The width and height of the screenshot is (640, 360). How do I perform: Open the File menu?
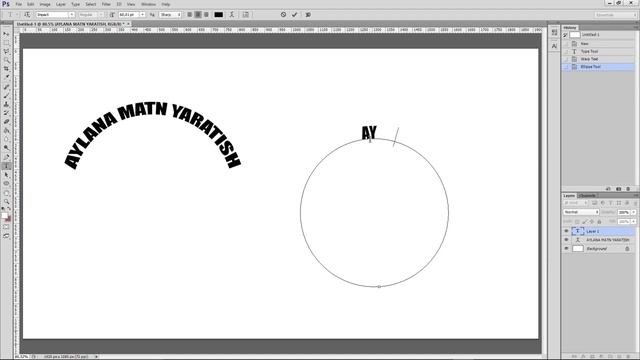click(19, 4)
